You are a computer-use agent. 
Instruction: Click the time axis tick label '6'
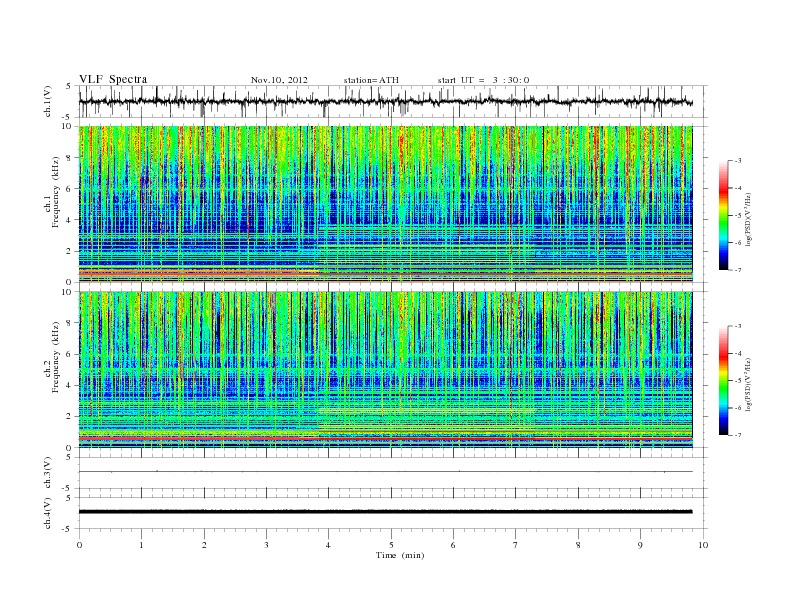coord(453,545)
